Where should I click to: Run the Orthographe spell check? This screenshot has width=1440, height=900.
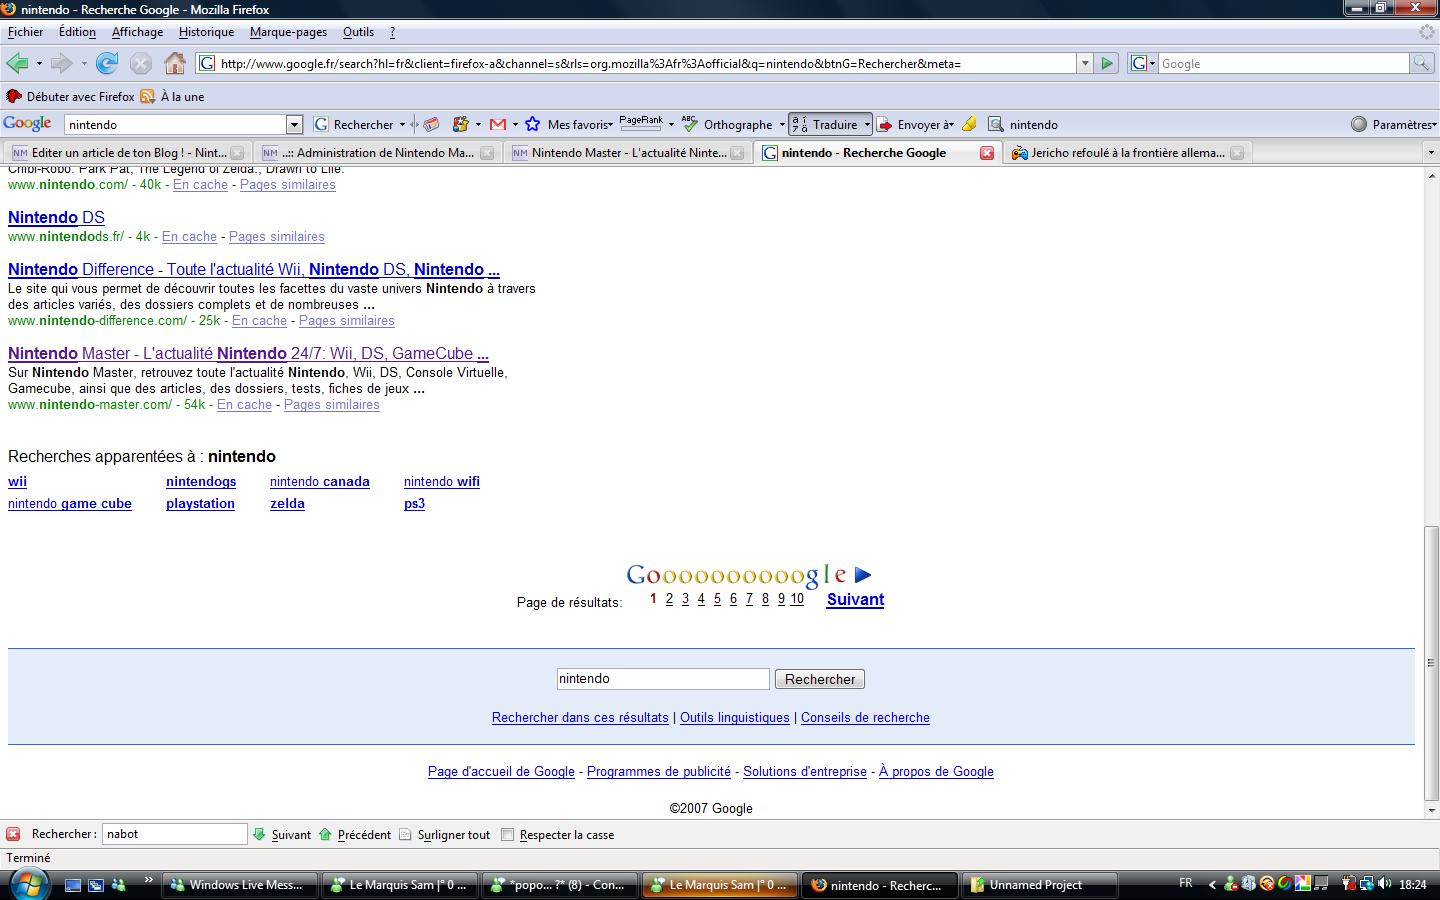click(727, 125)
